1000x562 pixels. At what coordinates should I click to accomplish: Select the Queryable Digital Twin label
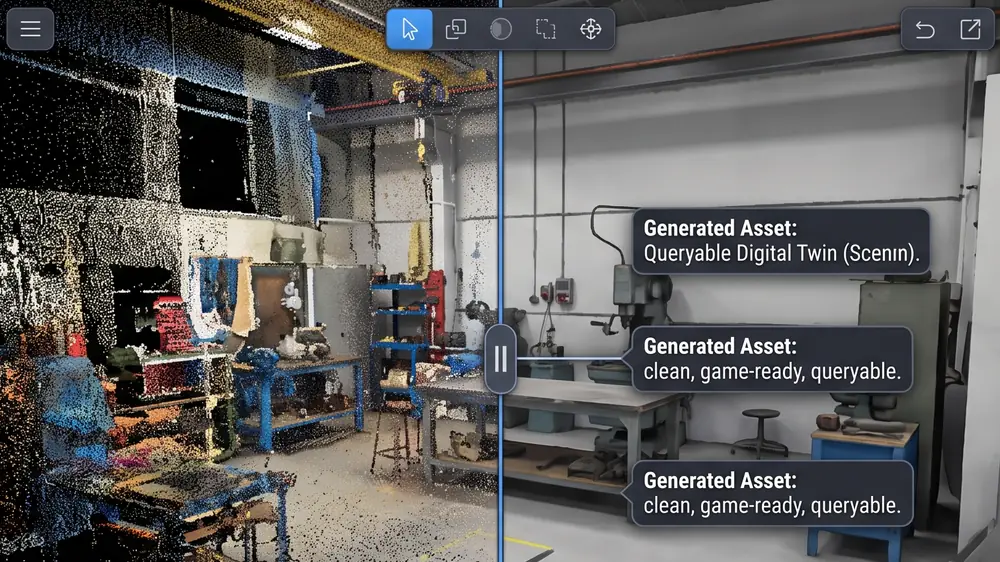(x=781, y=240)
